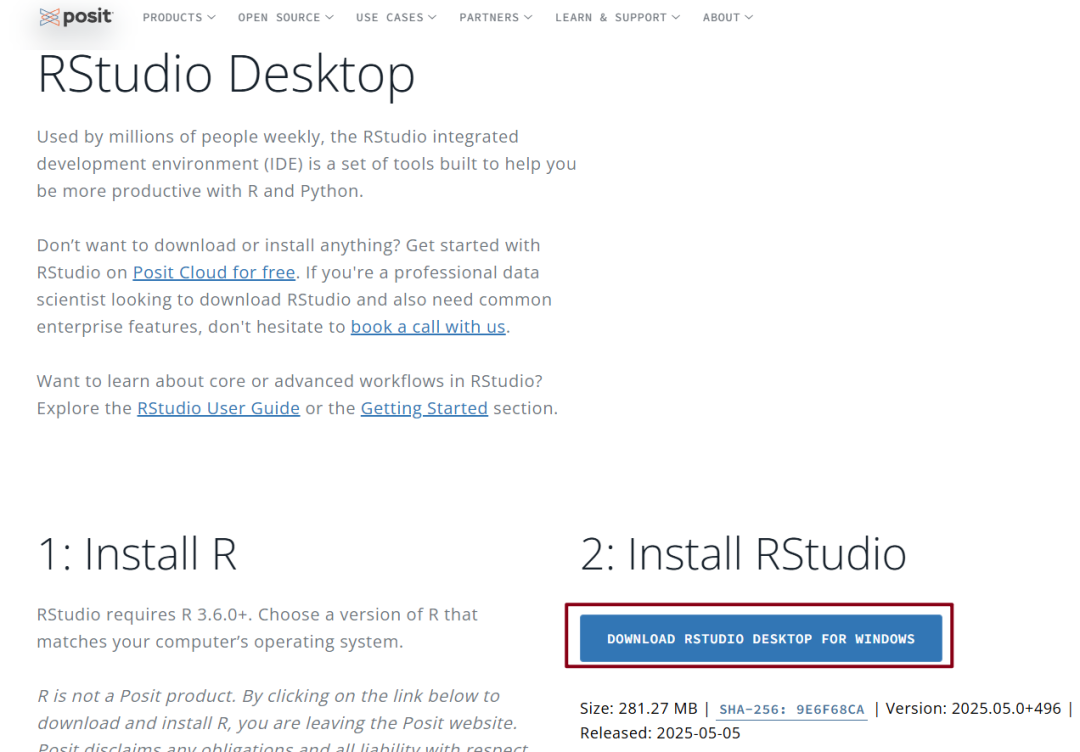
Task: Open the About menu
Action: [727, 17]
